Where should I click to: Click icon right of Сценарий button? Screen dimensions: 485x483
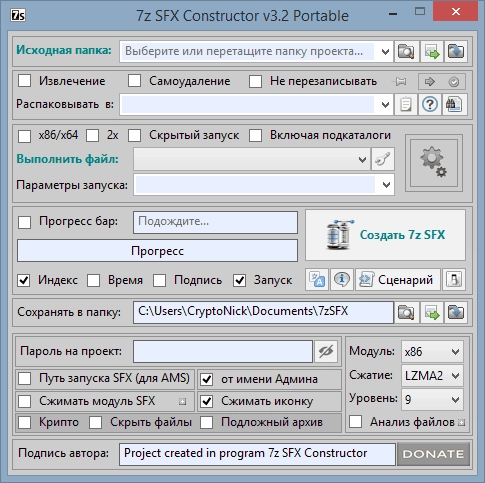[x=454, y=280]
